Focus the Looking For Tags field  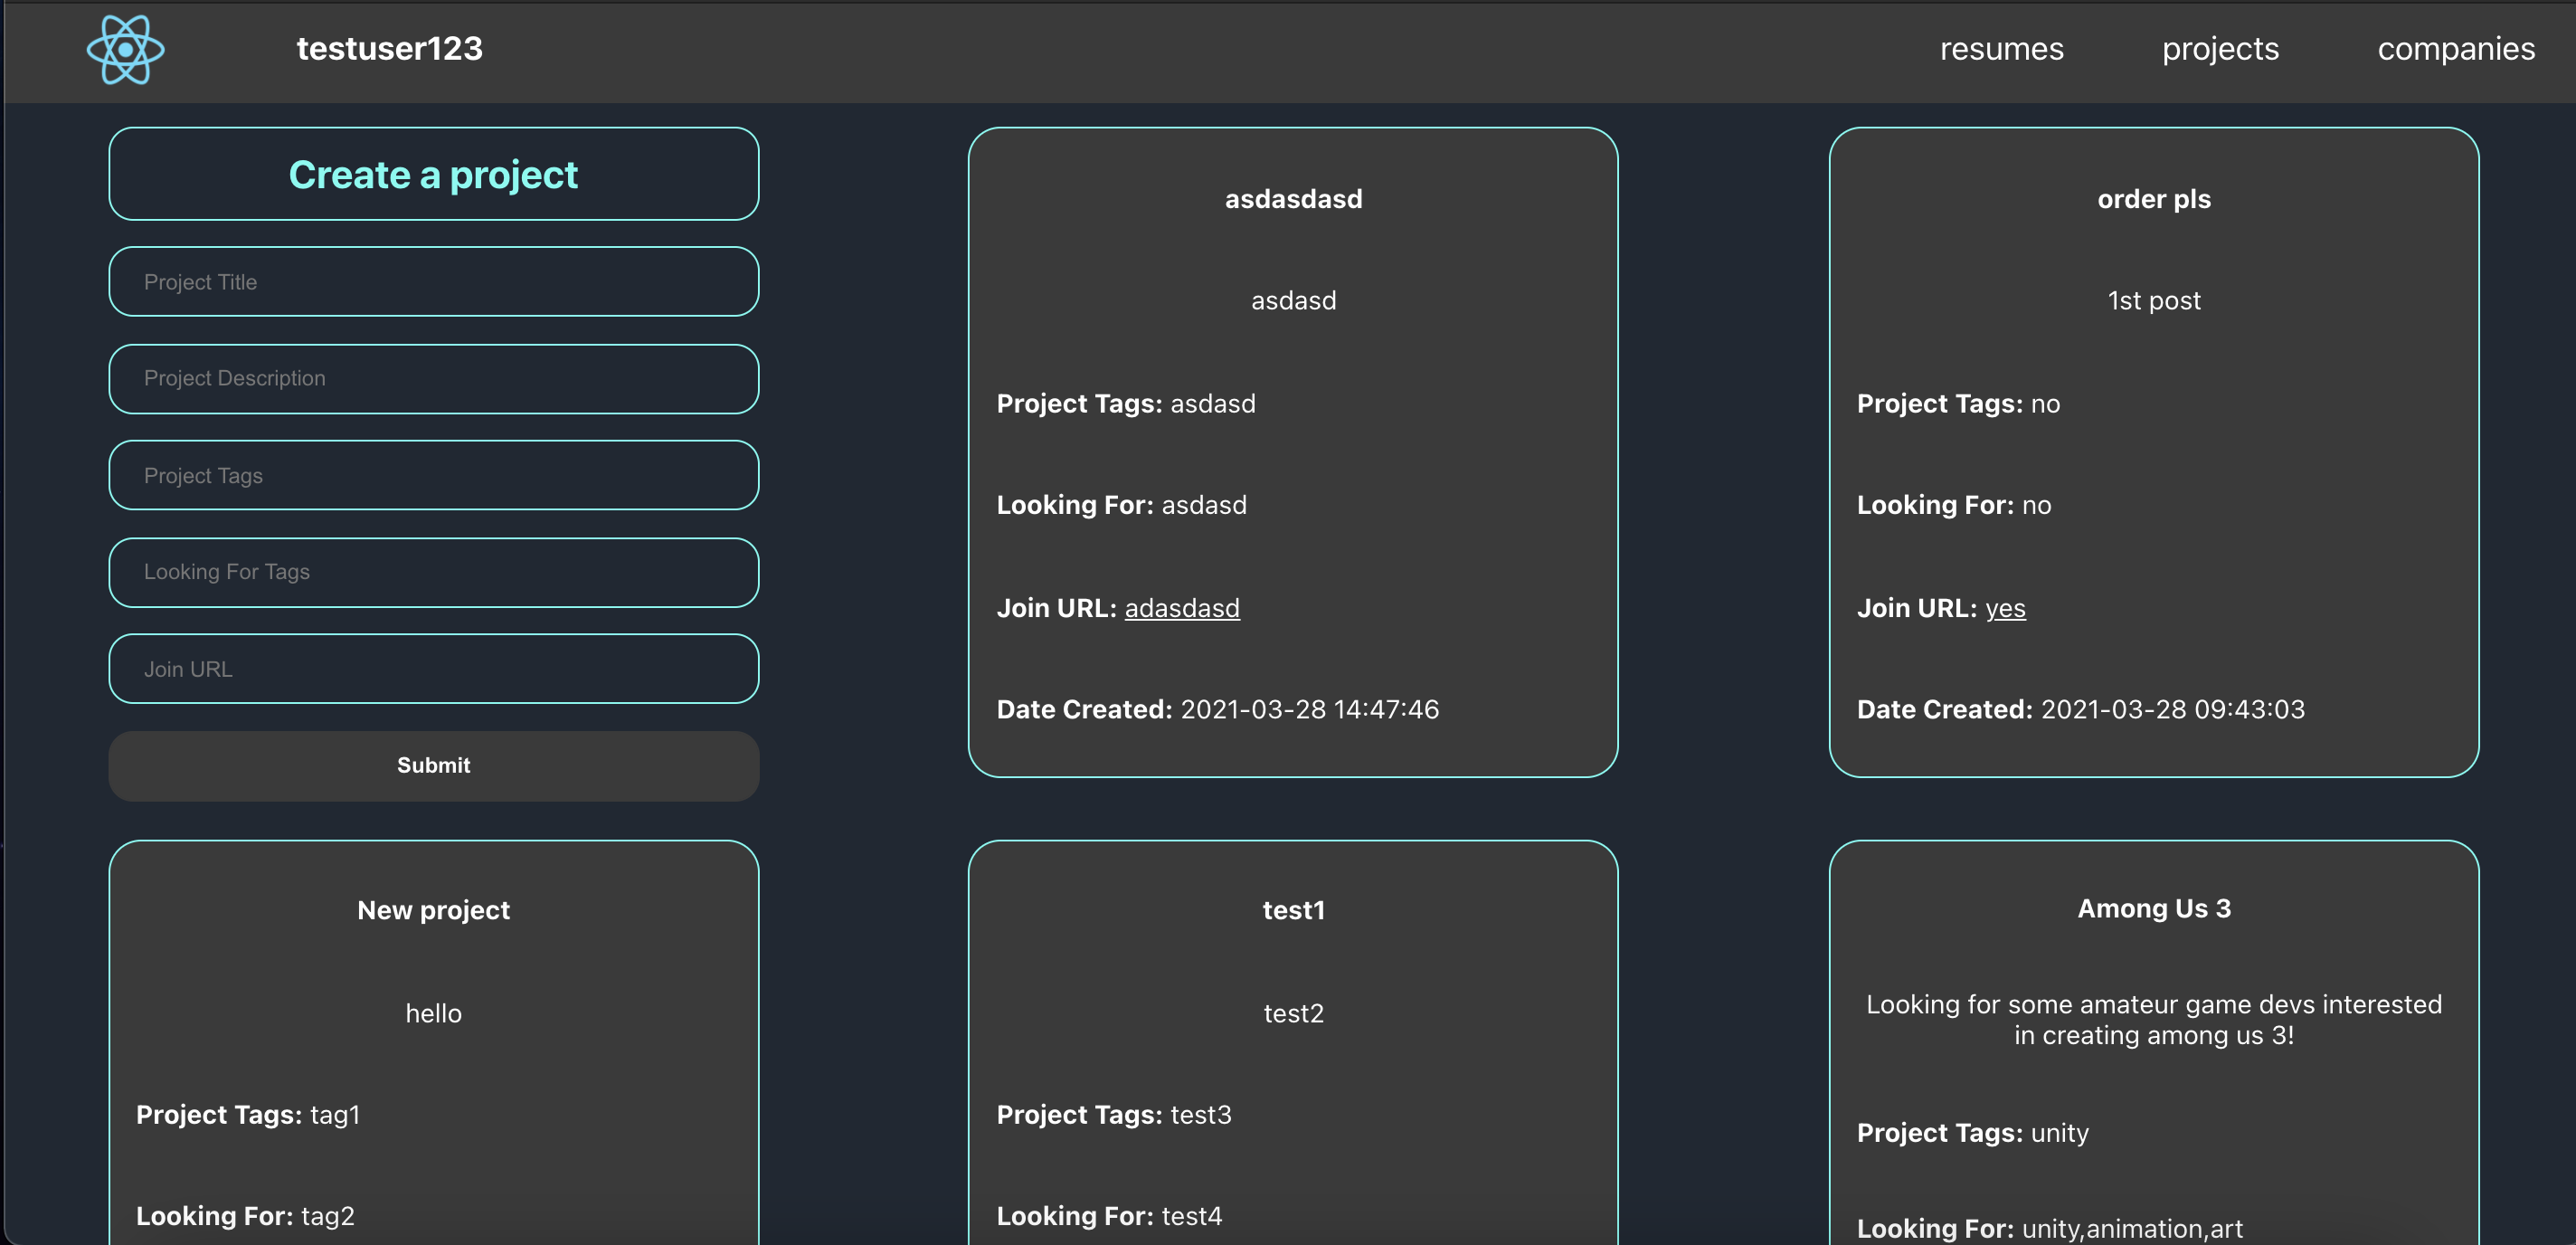[433, 572]
